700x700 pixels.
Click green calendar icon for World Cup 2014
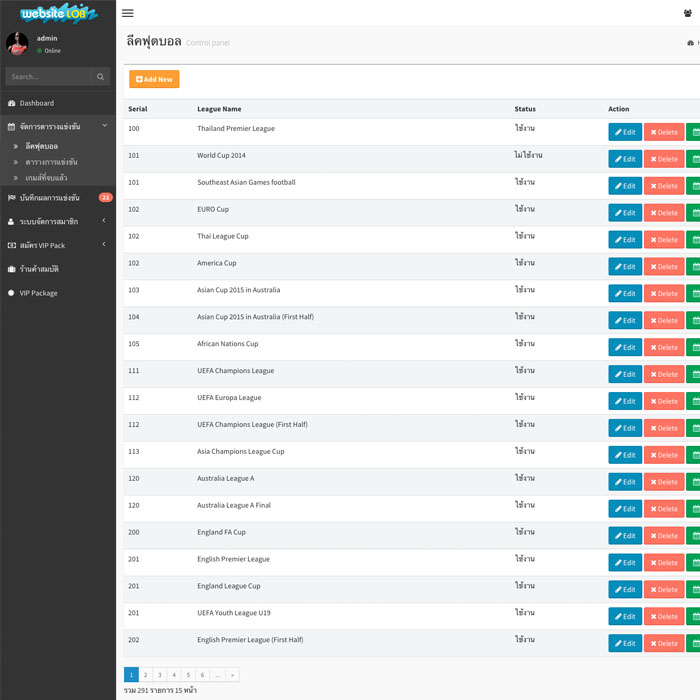click(x=694, y=159)
